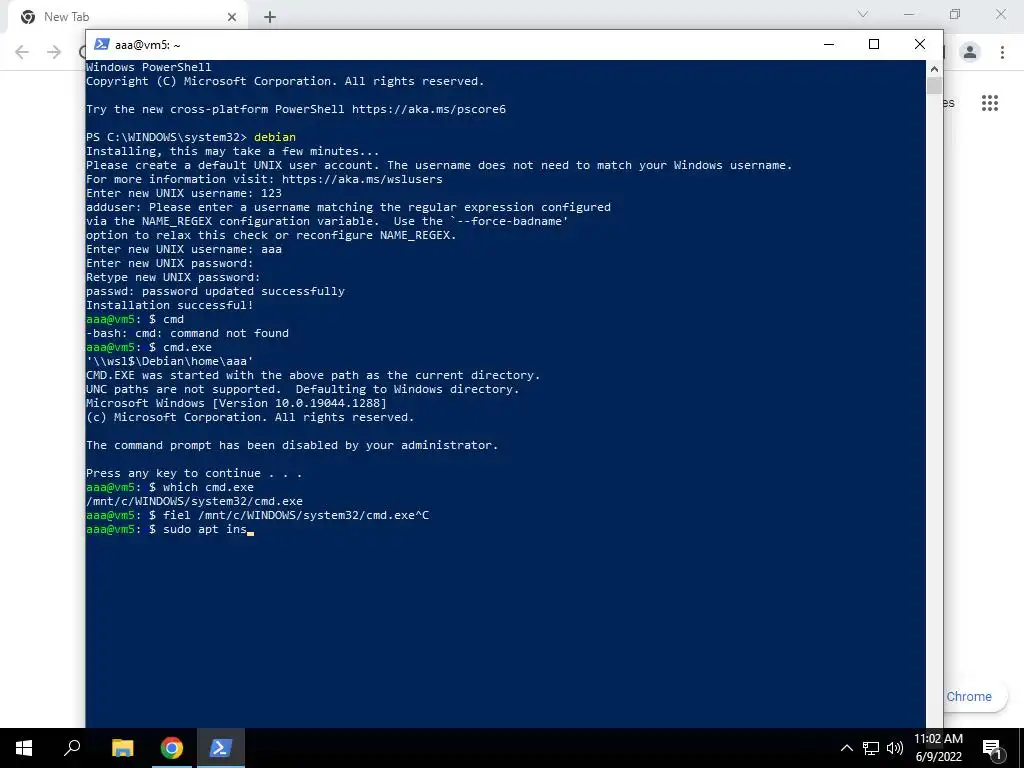Screen dimensions: 1024x768
Task: Click the Chrome icon on the New Tab tab
Action: [x=28, y=17]
